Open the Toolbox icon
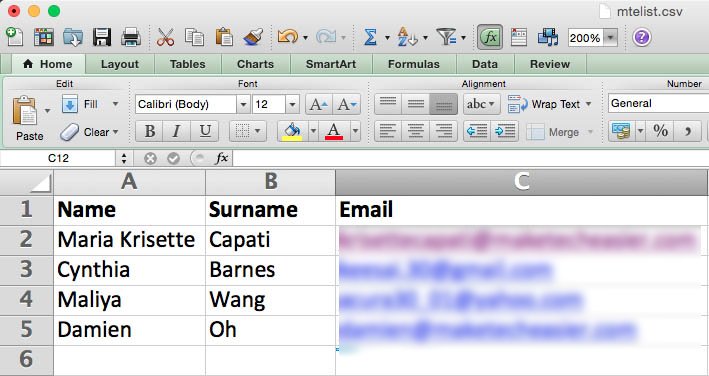709x376 pixels. (519, 37)
